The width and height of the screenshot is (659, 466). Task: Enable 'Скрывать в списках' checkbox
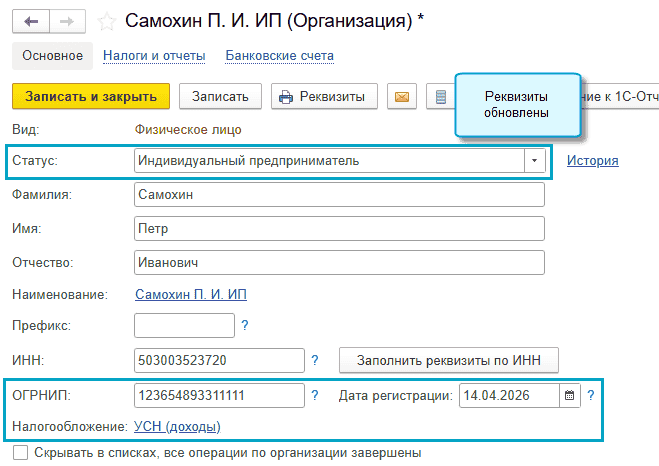coord(21,453)
